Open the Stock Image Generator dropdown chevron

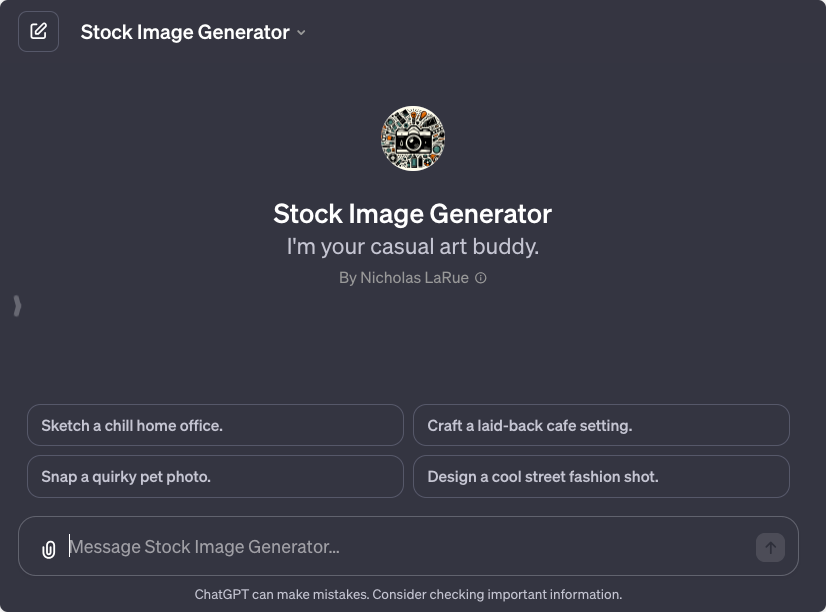300,32
